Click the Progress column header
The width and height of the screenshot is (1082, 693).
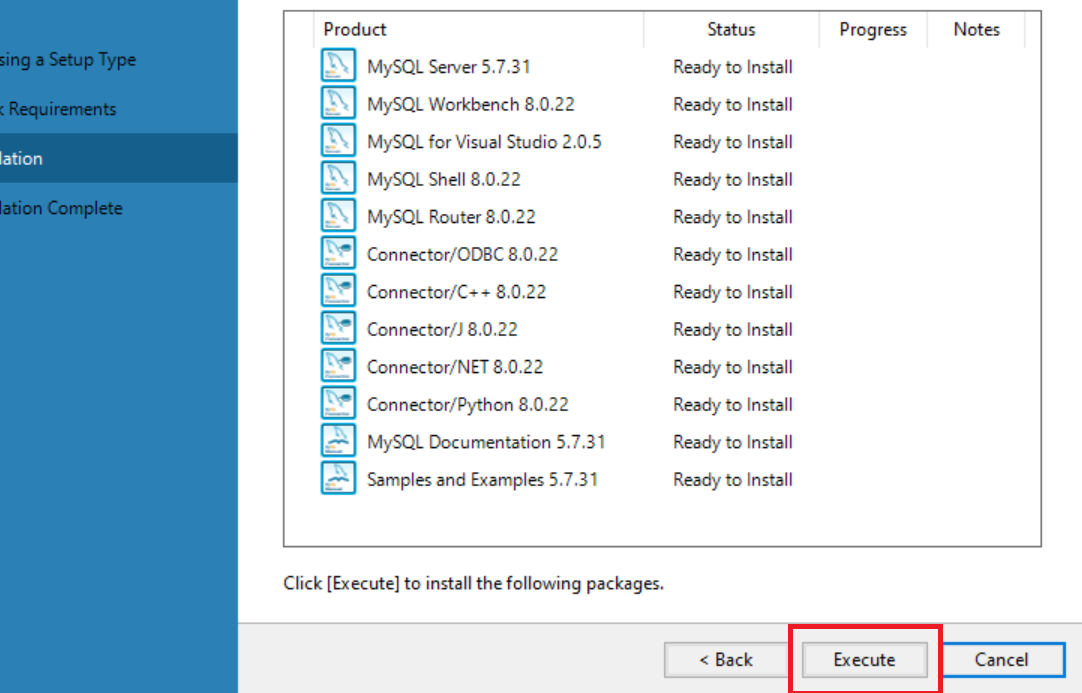point(873,30)
